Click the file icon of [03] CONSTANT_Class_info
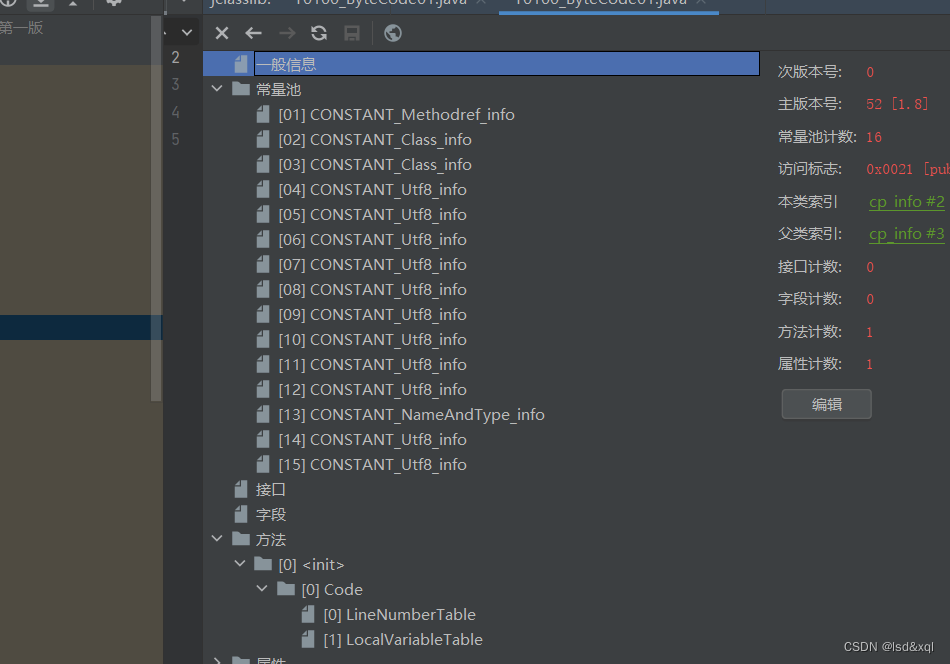950x664 pixels. (263, 164)
